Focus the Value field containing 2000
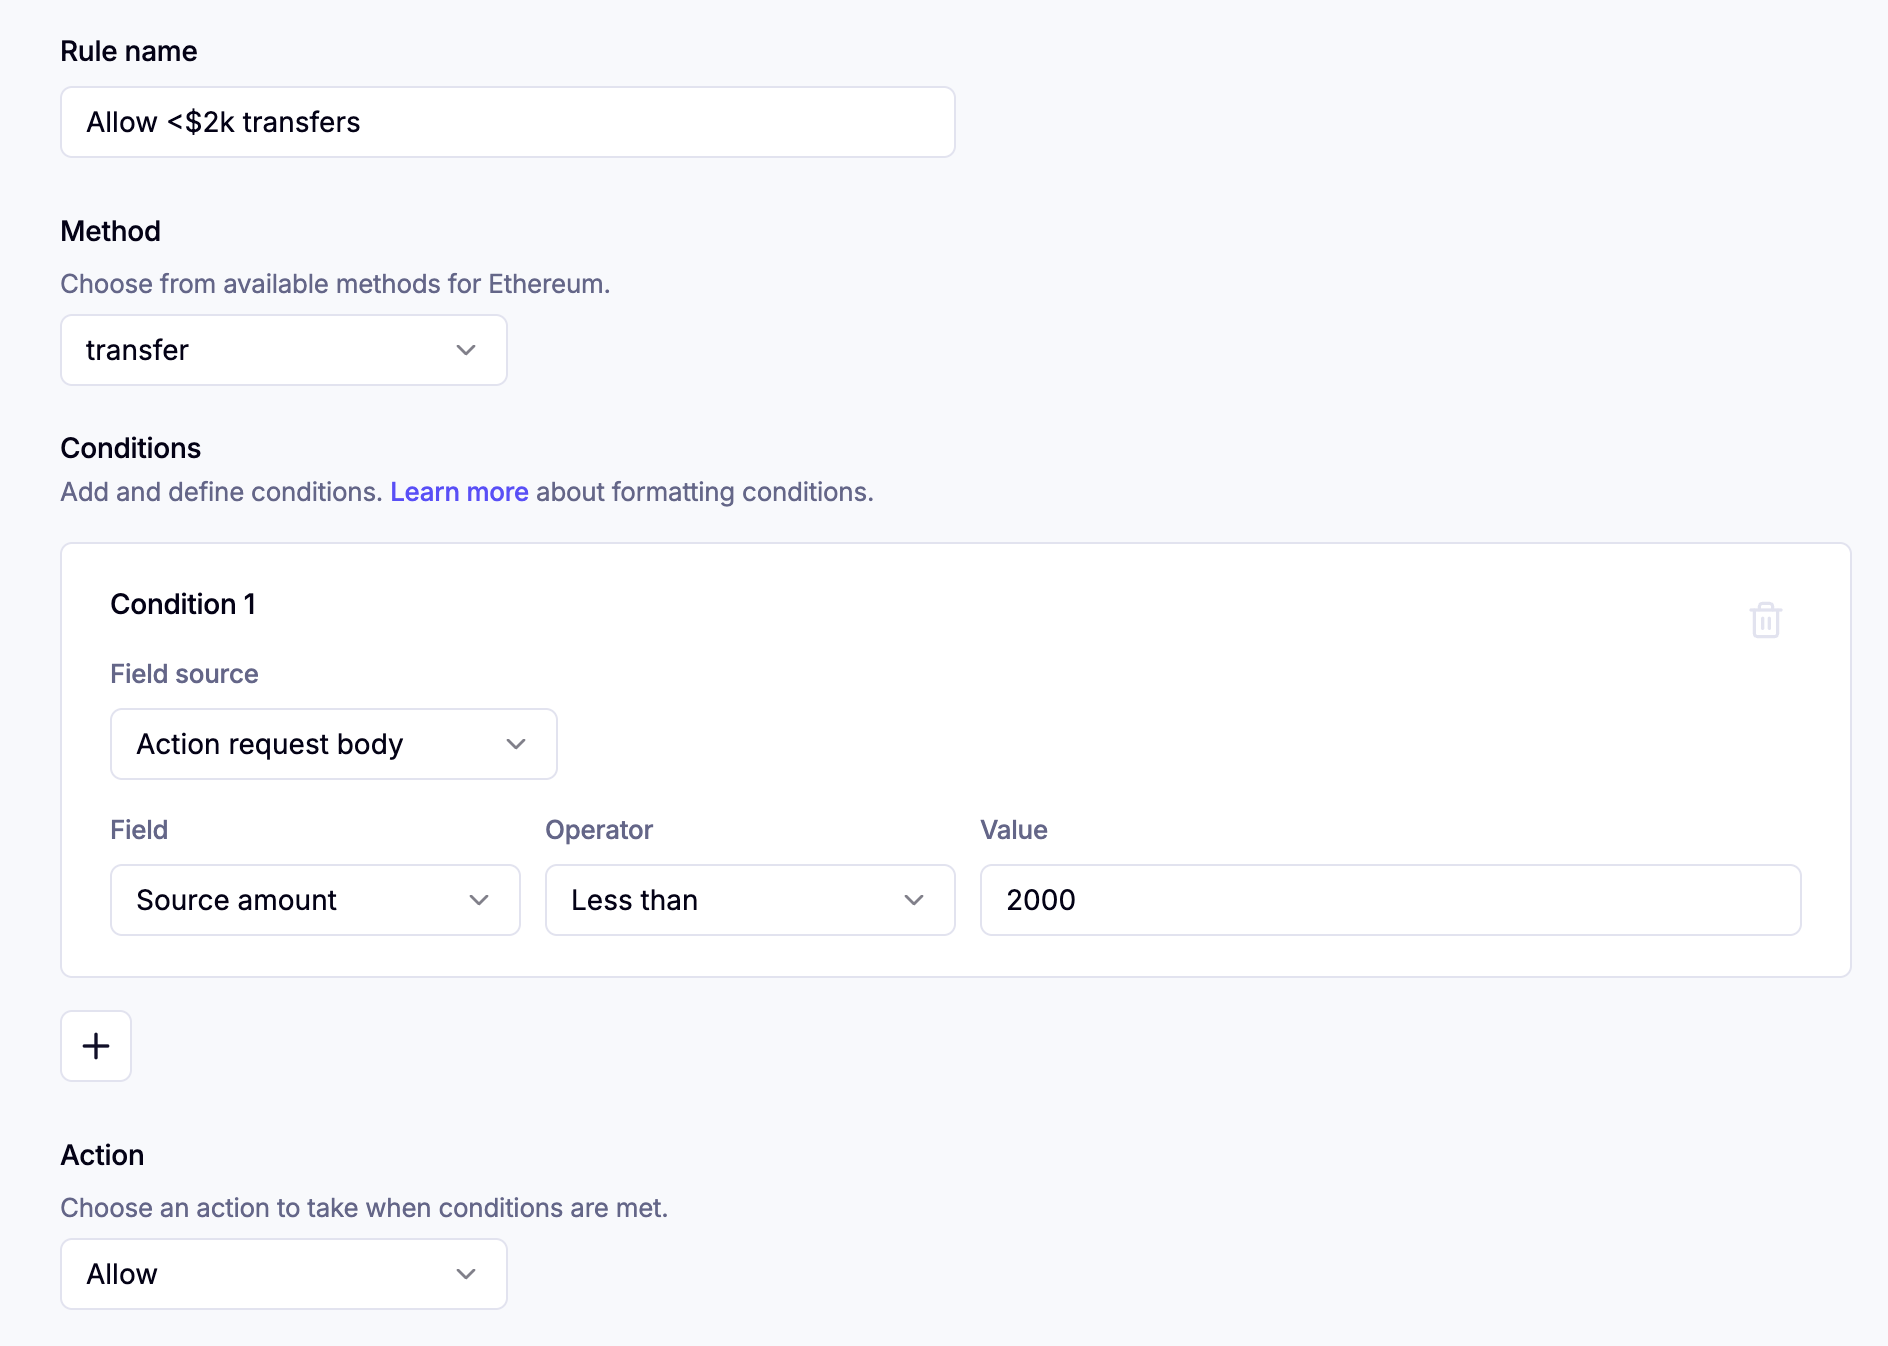This screenshot has height=1346, width=1888. (x=1391, y=900)
